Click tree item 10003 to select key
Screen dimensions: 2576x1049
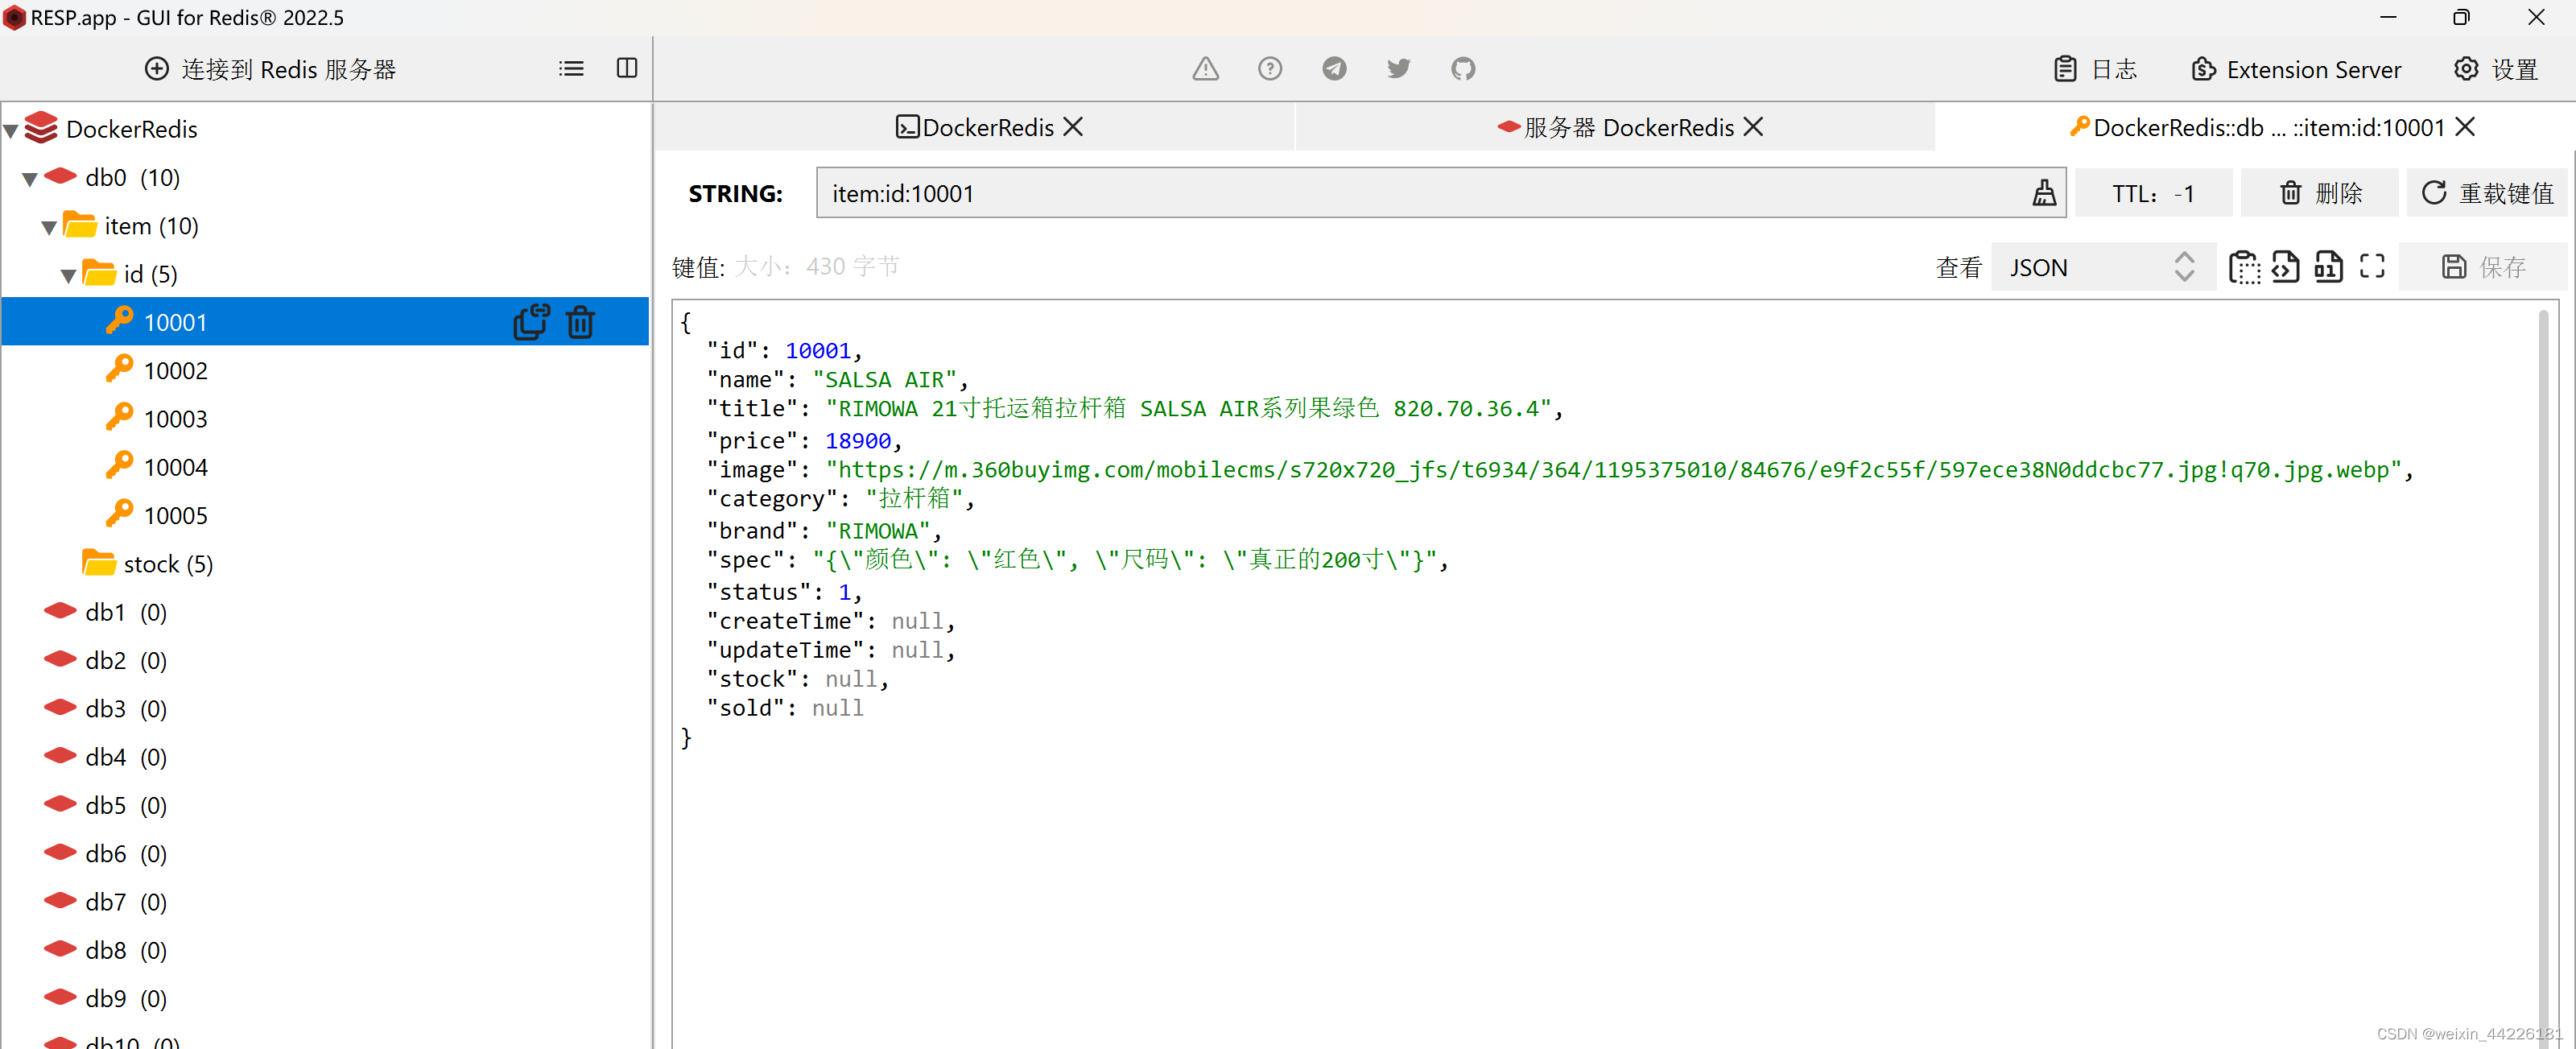(x=175, y=418)
